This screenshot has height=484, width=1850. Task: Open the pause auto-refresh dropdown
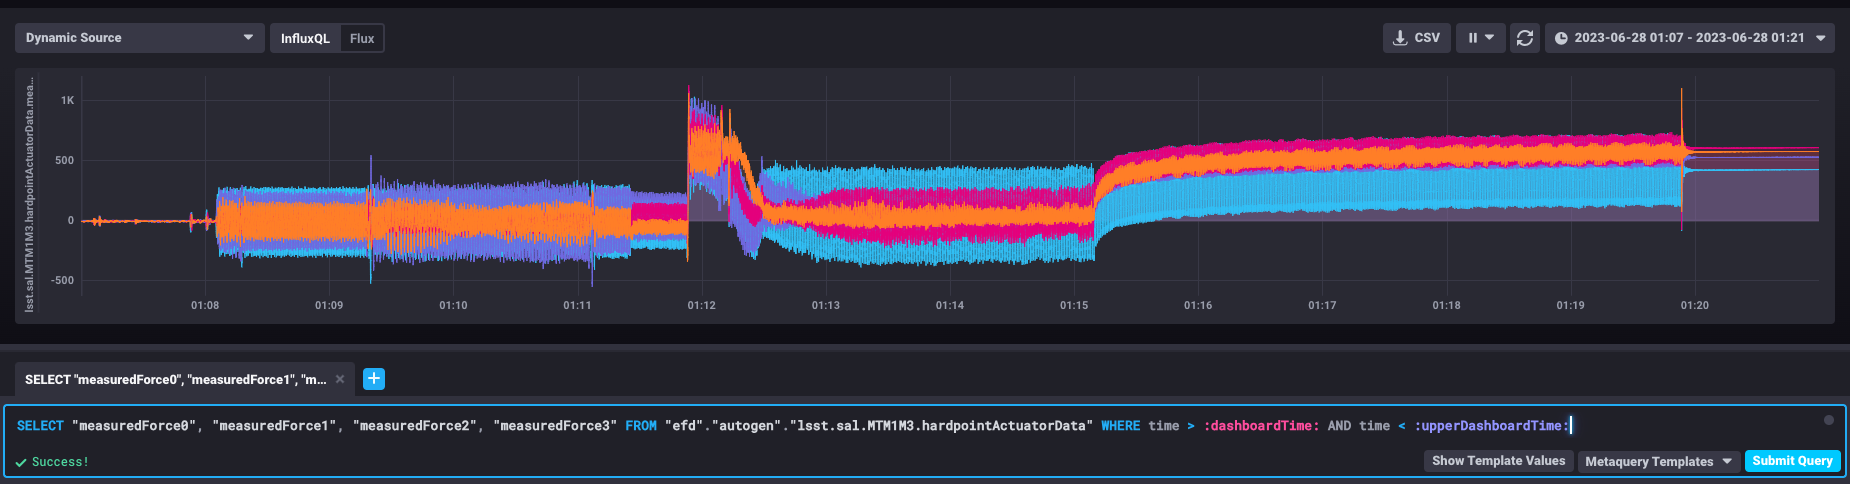pos(1481,38)
